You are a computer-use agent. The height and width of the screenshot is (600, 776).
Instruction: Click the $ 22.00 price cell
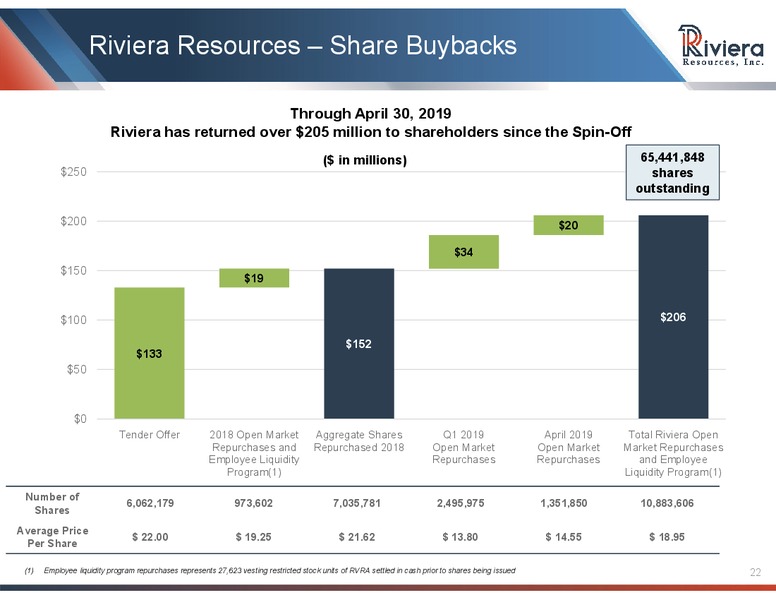[x=150, y=537]
